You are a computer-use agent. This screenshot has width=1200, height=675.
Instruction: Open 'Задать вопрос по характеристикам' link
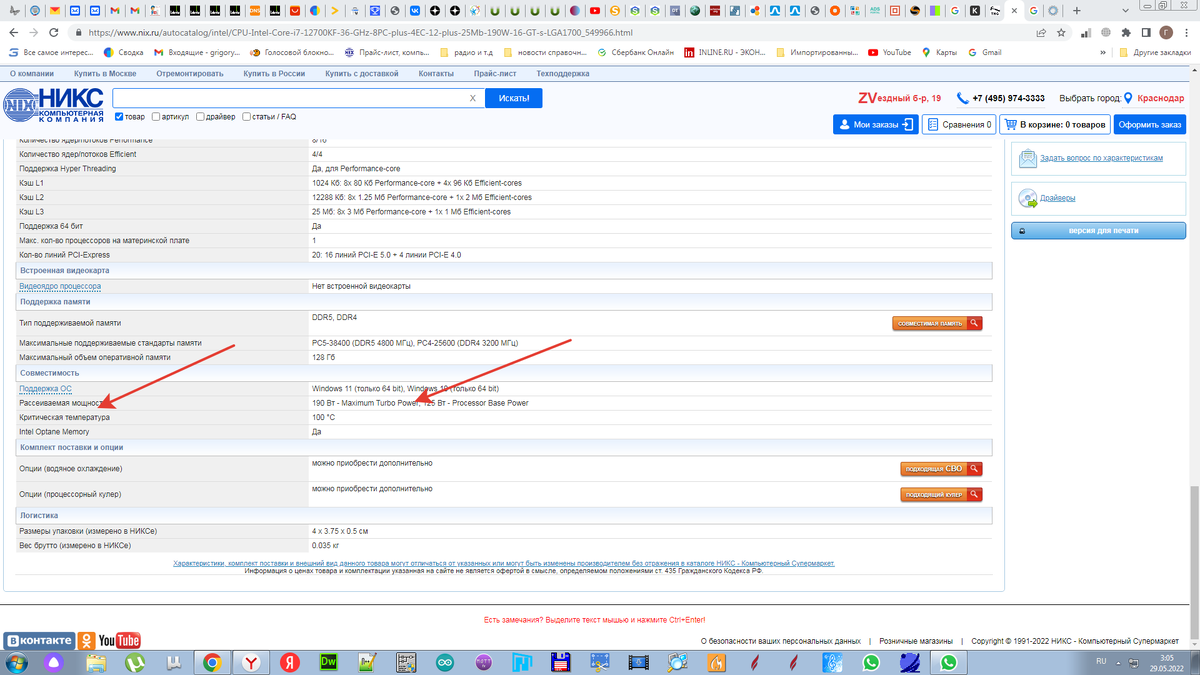1101,158
